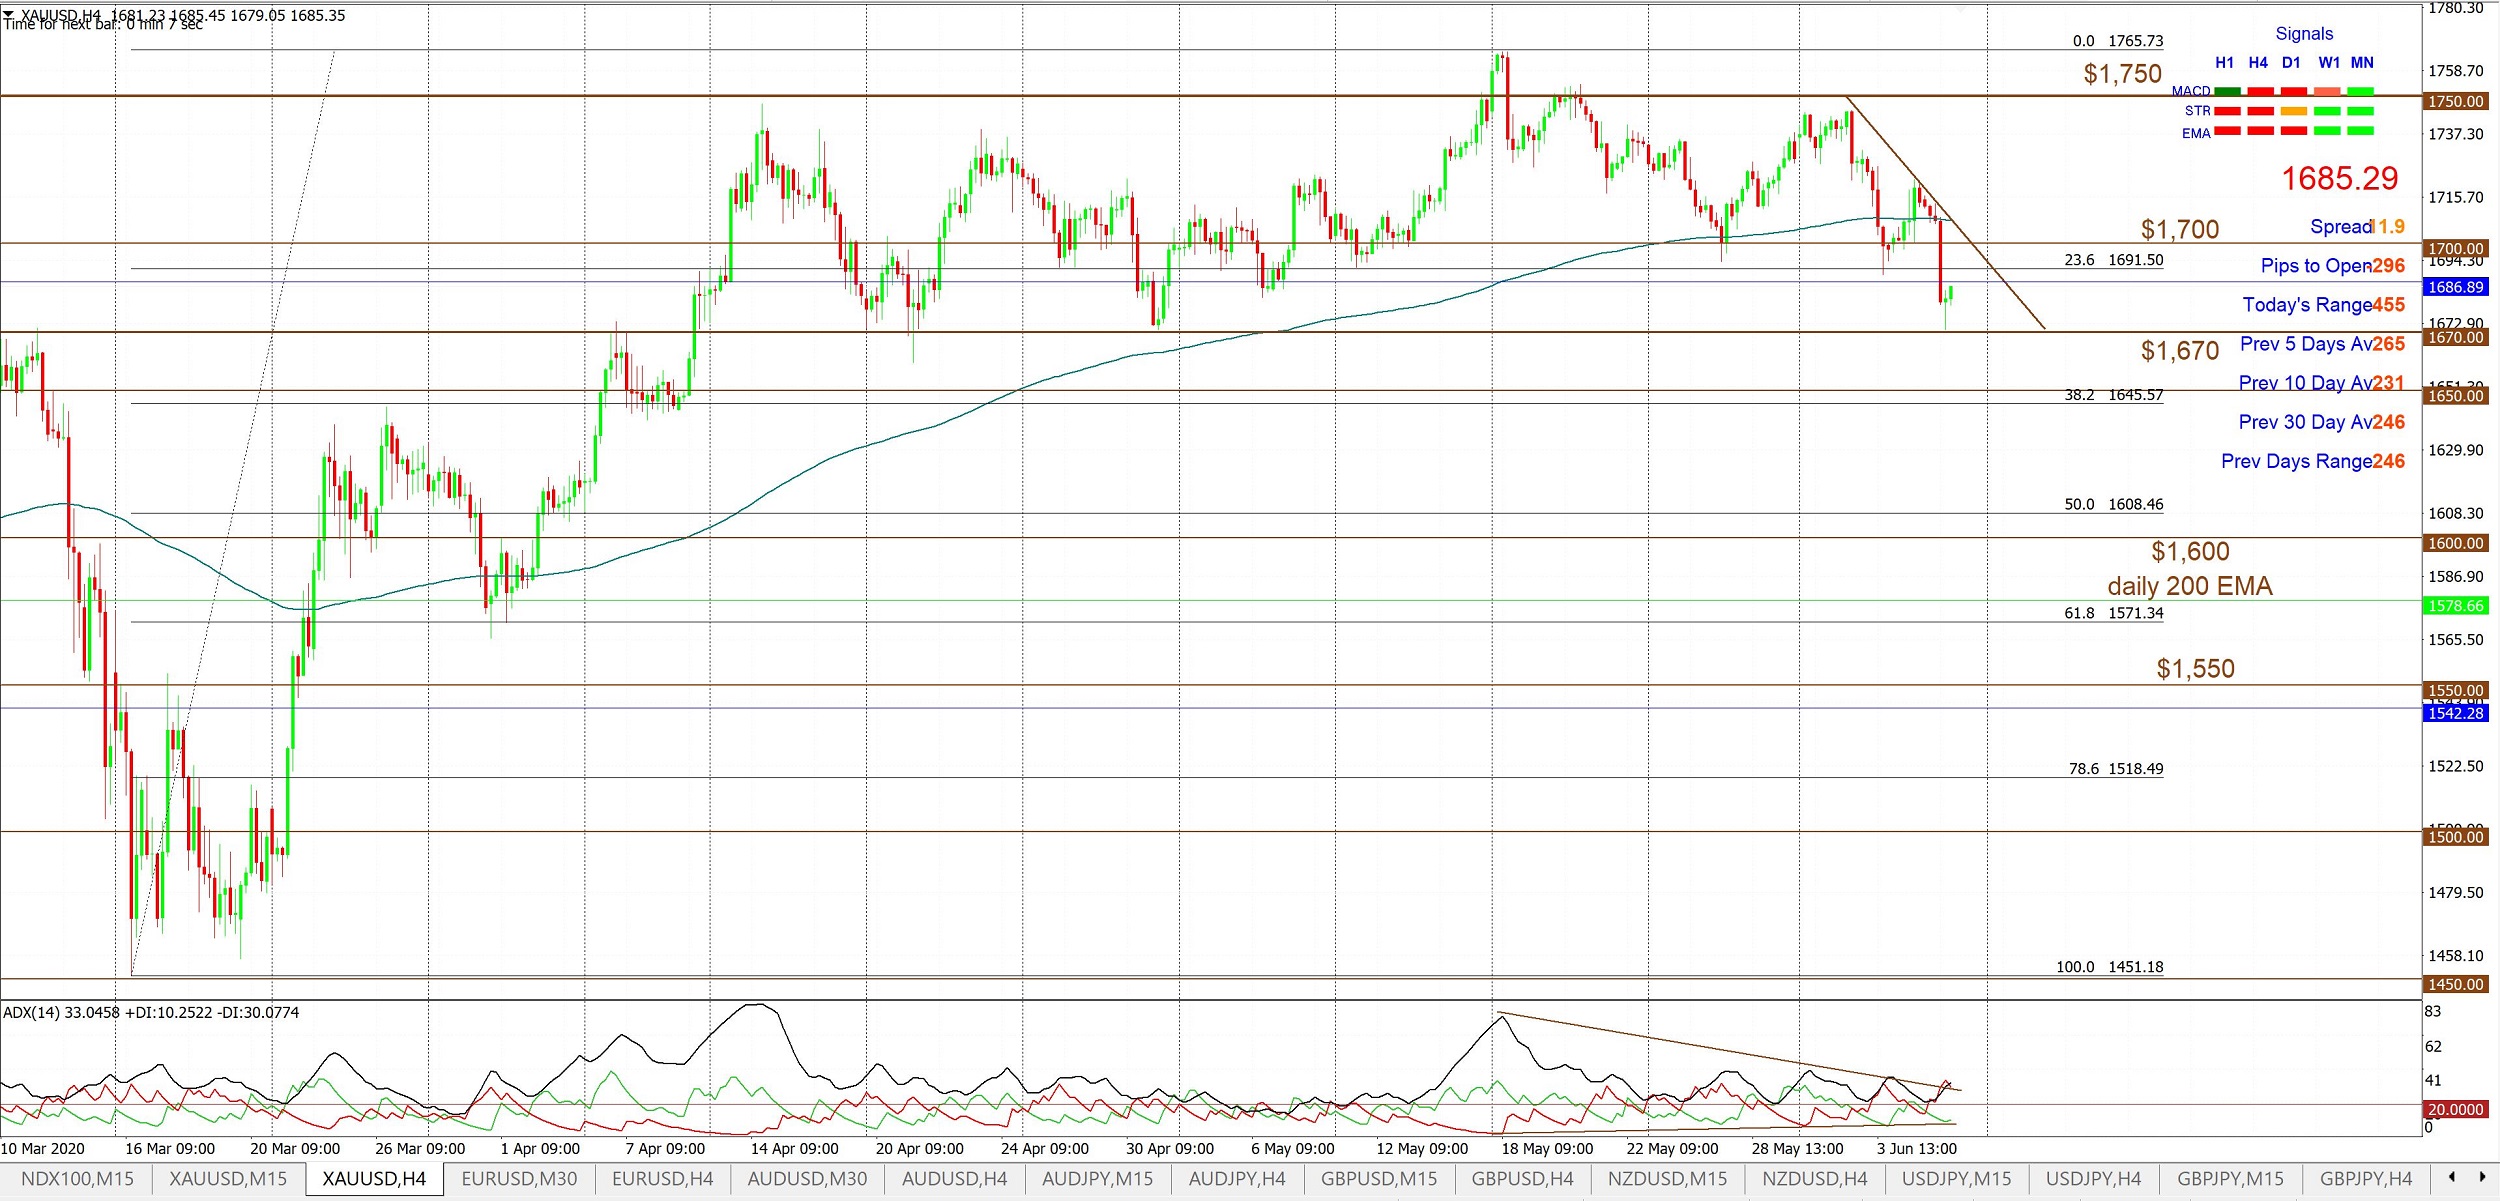Select the 1600.00 price axis marker
Screen dimensions: 2500x1201
pos(2456,543)
